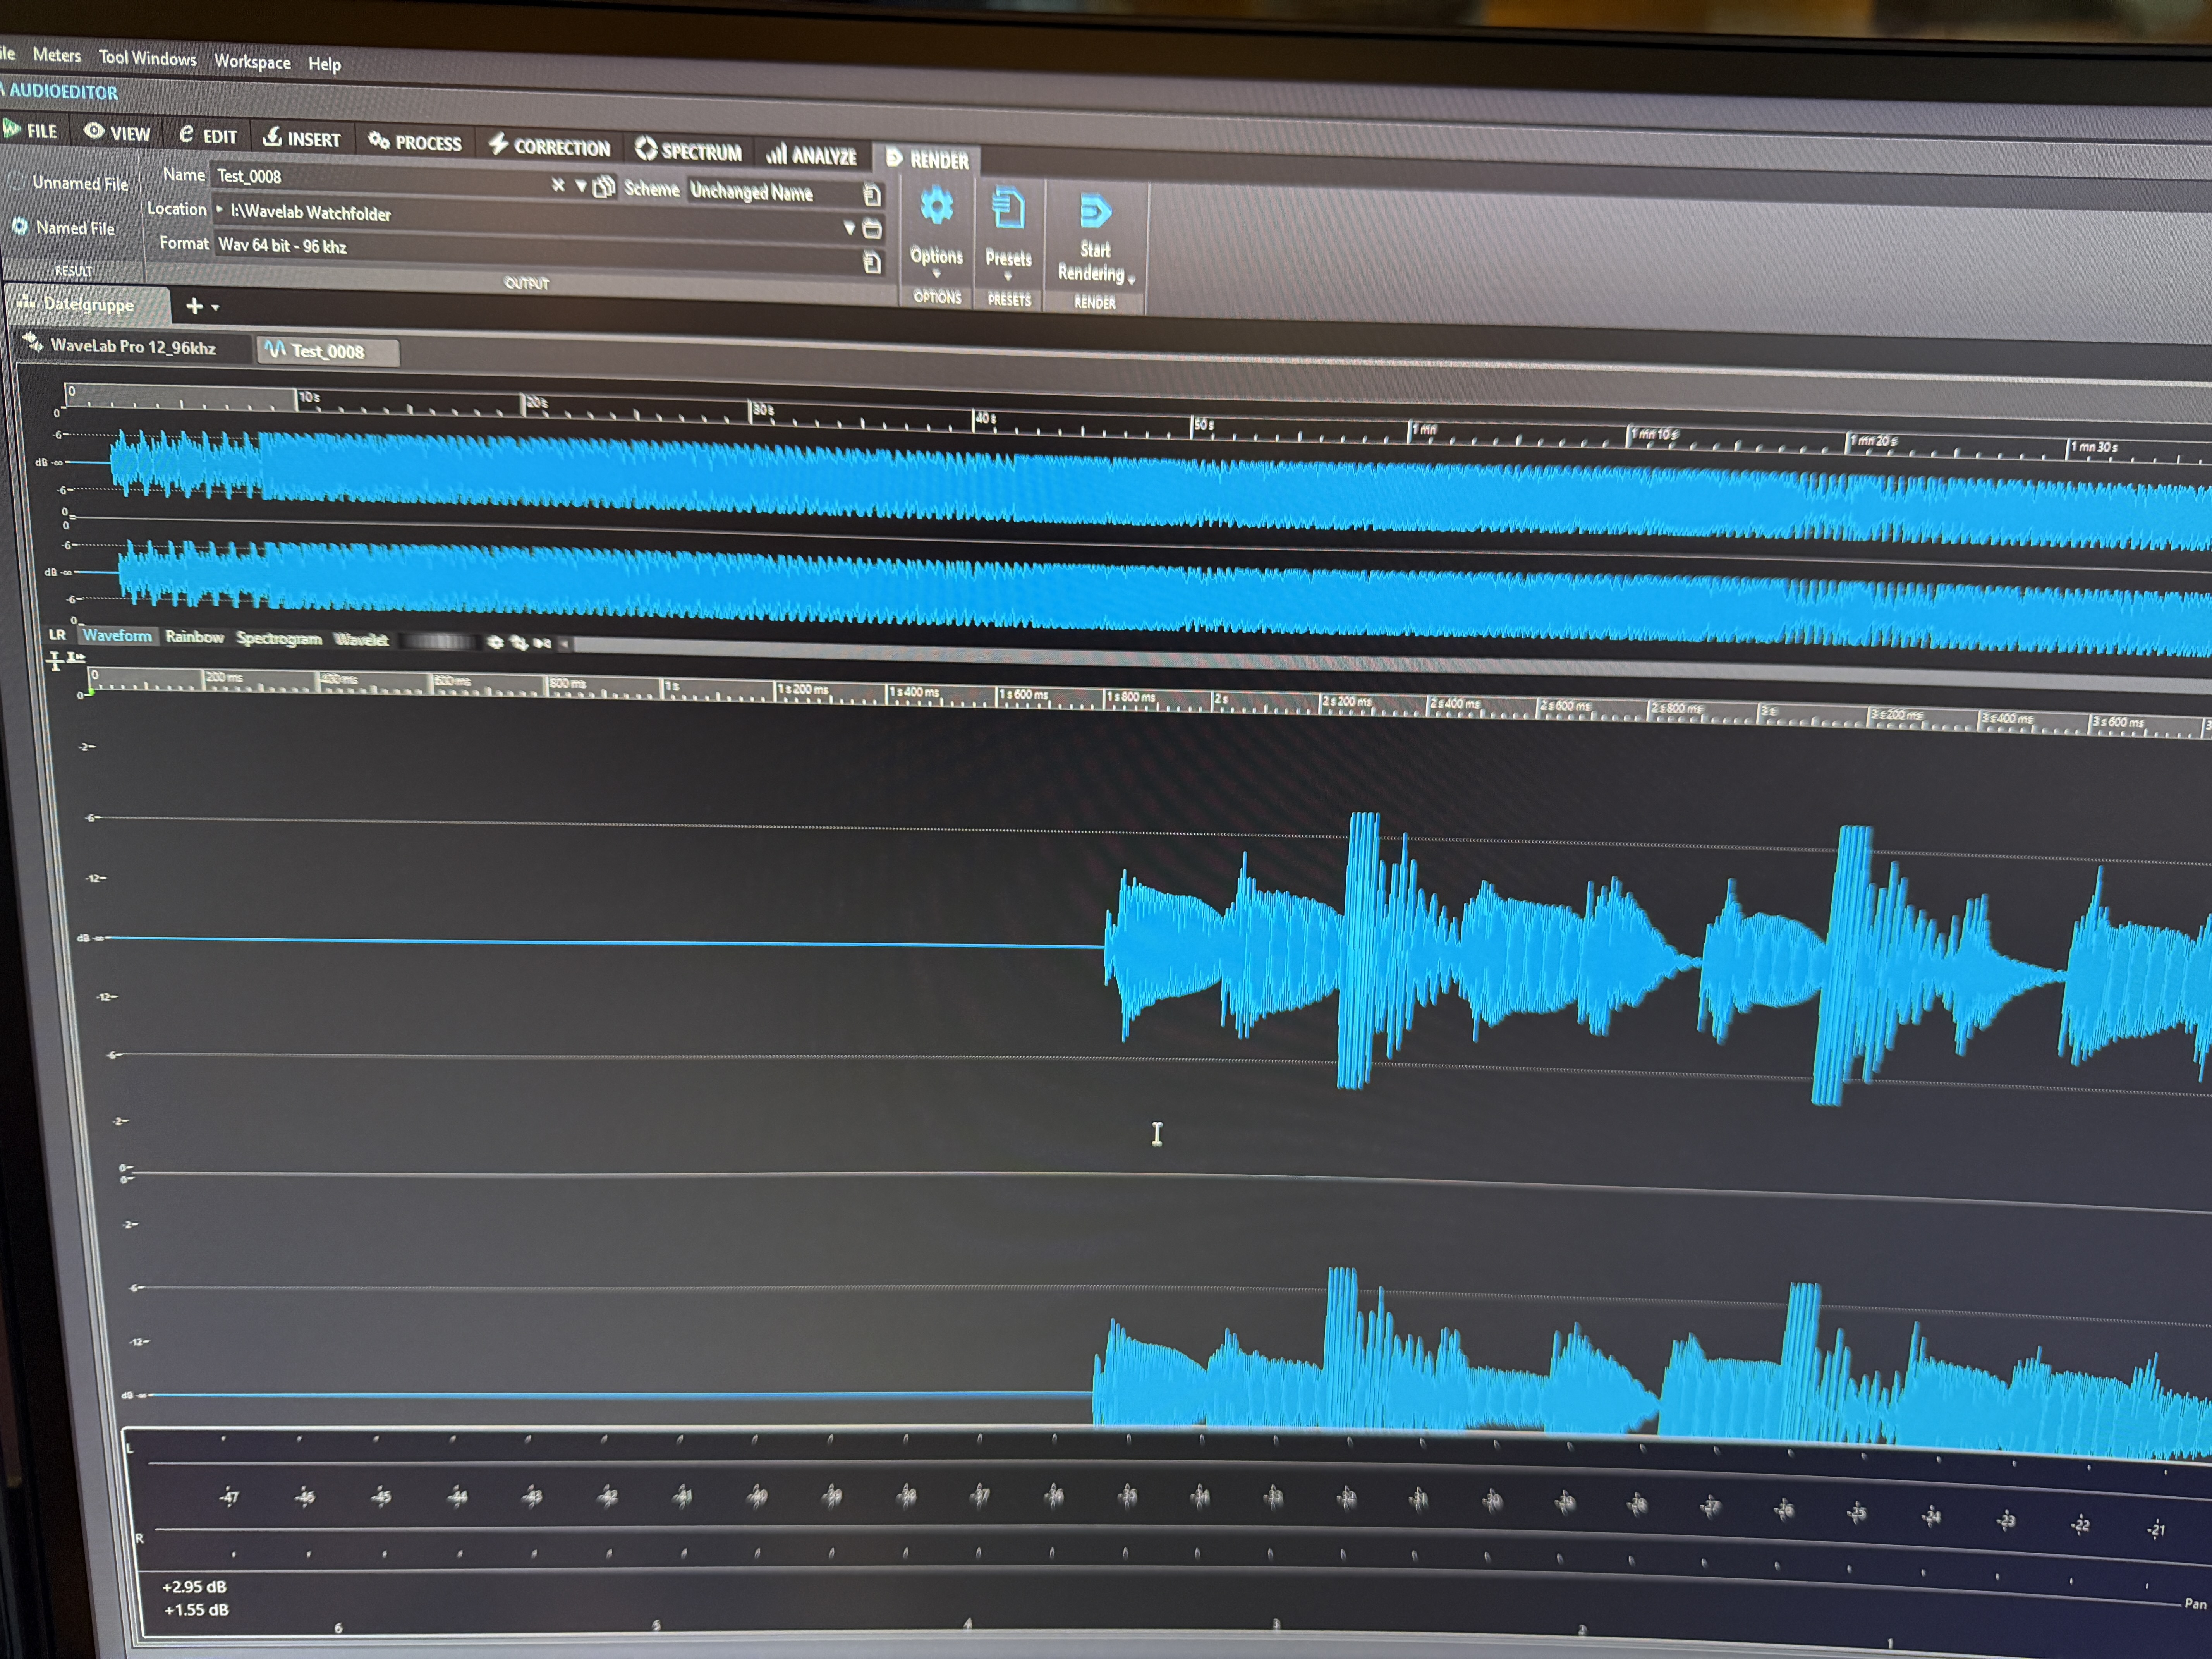Click the cursor-with-arrow icon above ruler

76,658
